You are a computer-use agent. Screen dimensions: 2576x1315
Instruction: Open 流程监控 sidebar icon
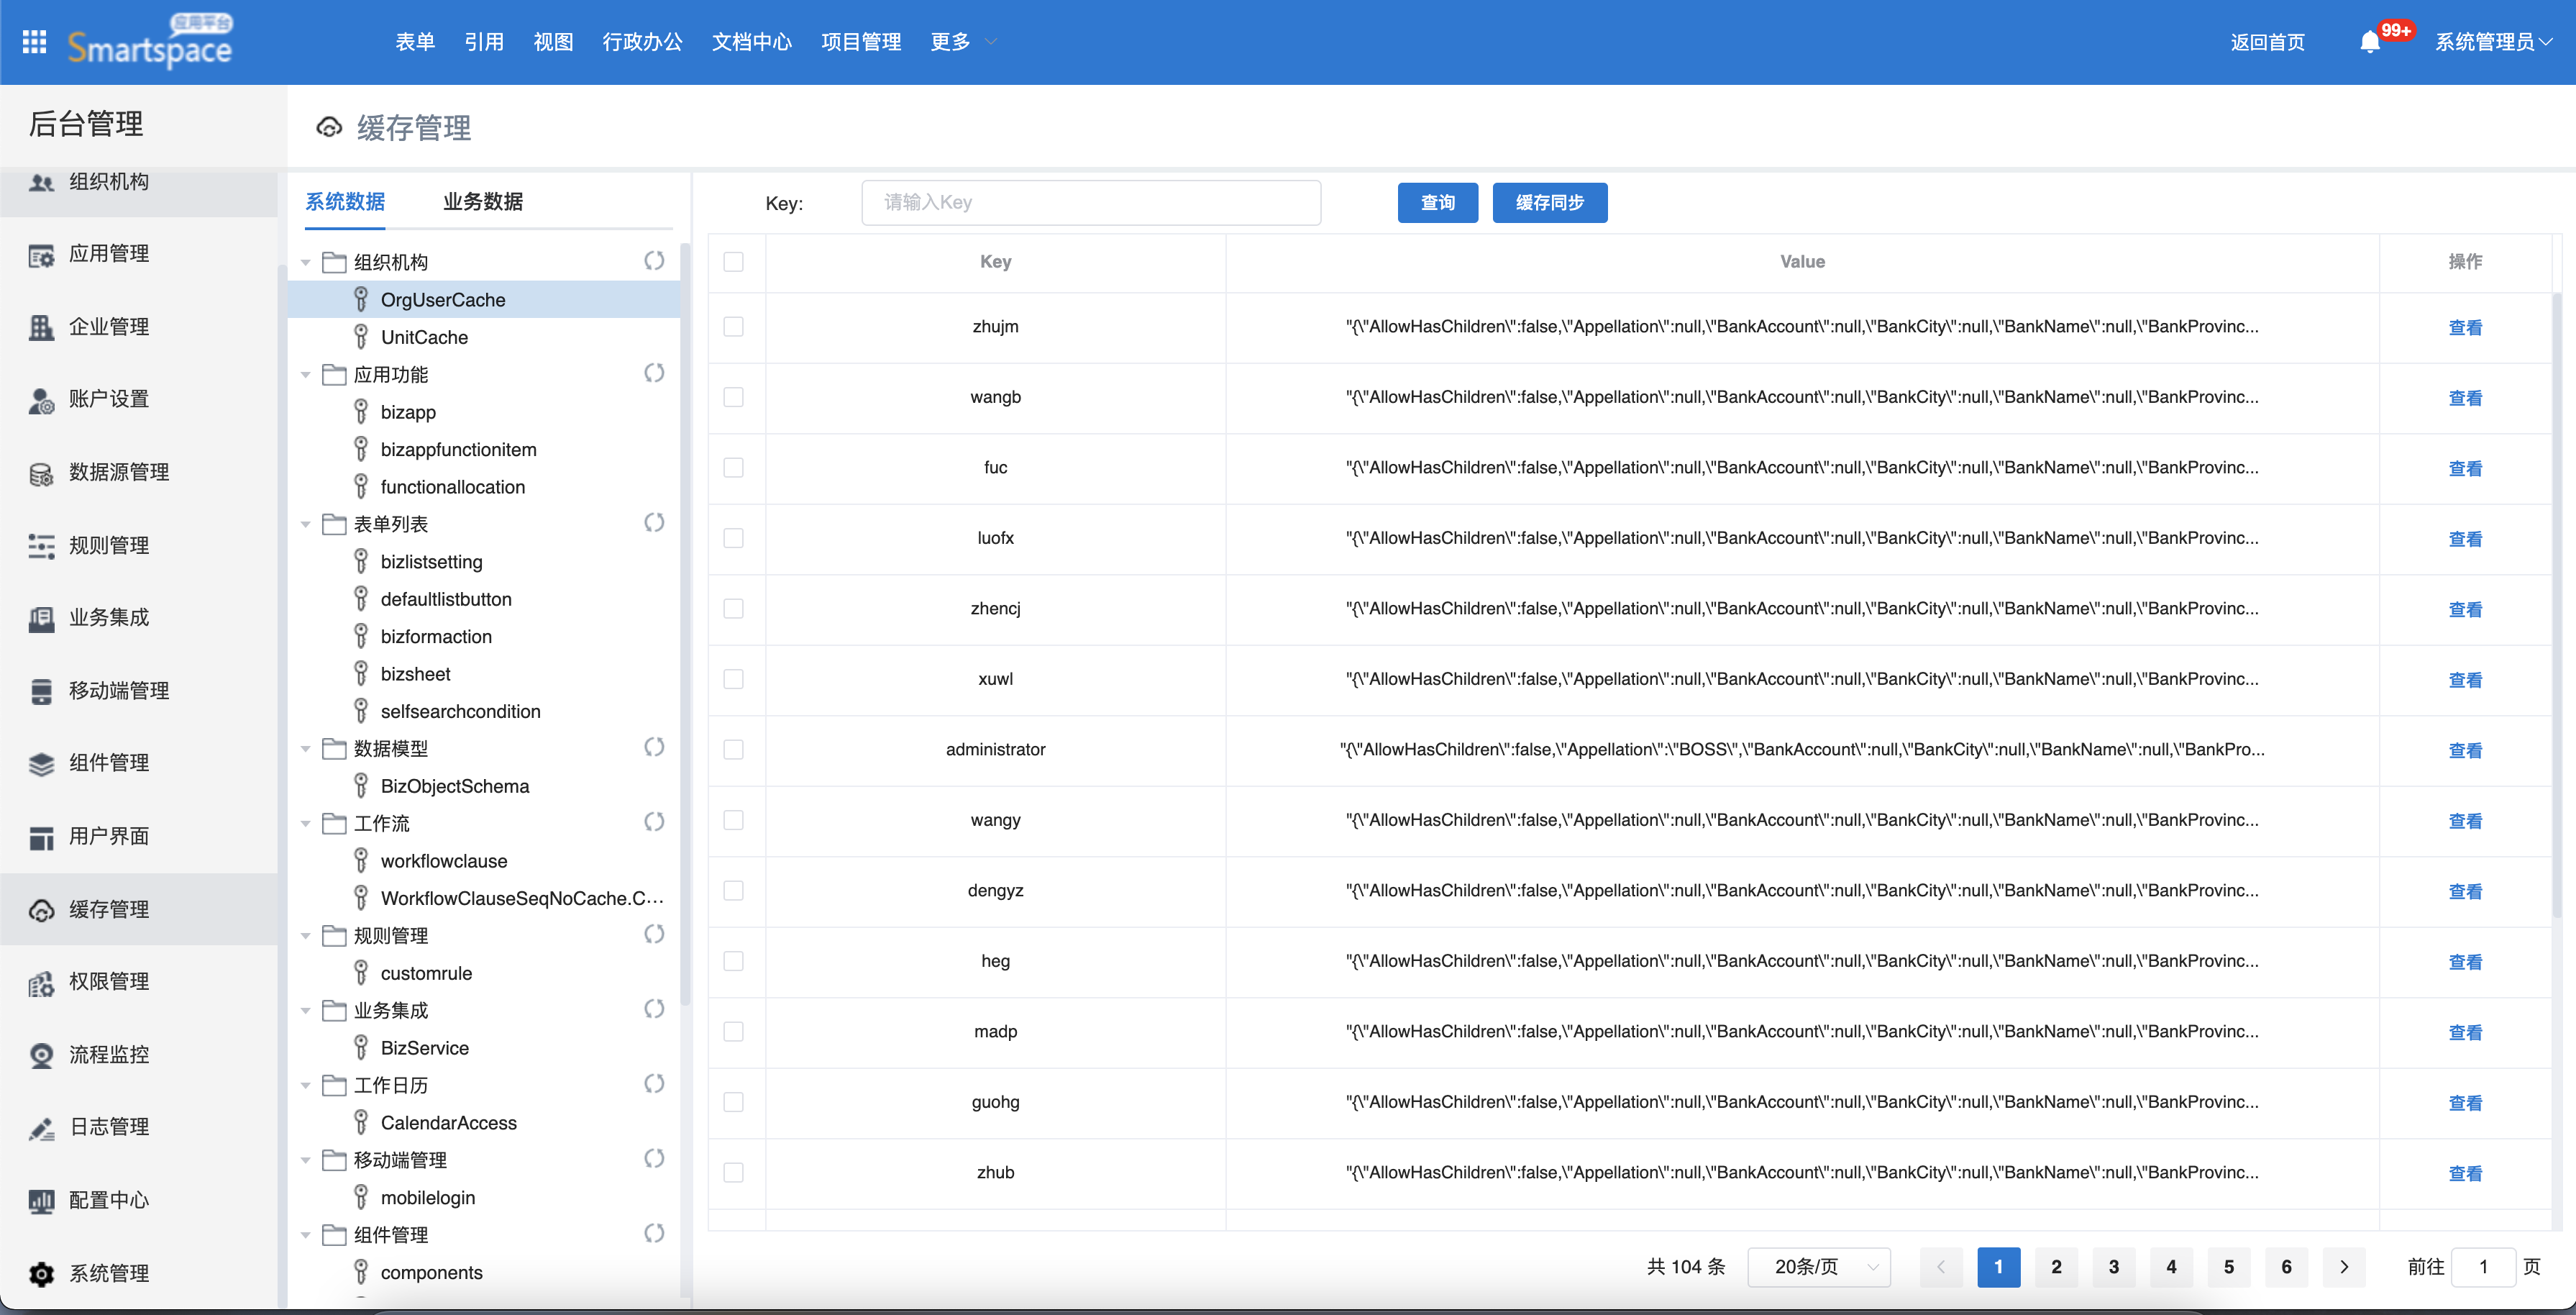point(41,1055)
